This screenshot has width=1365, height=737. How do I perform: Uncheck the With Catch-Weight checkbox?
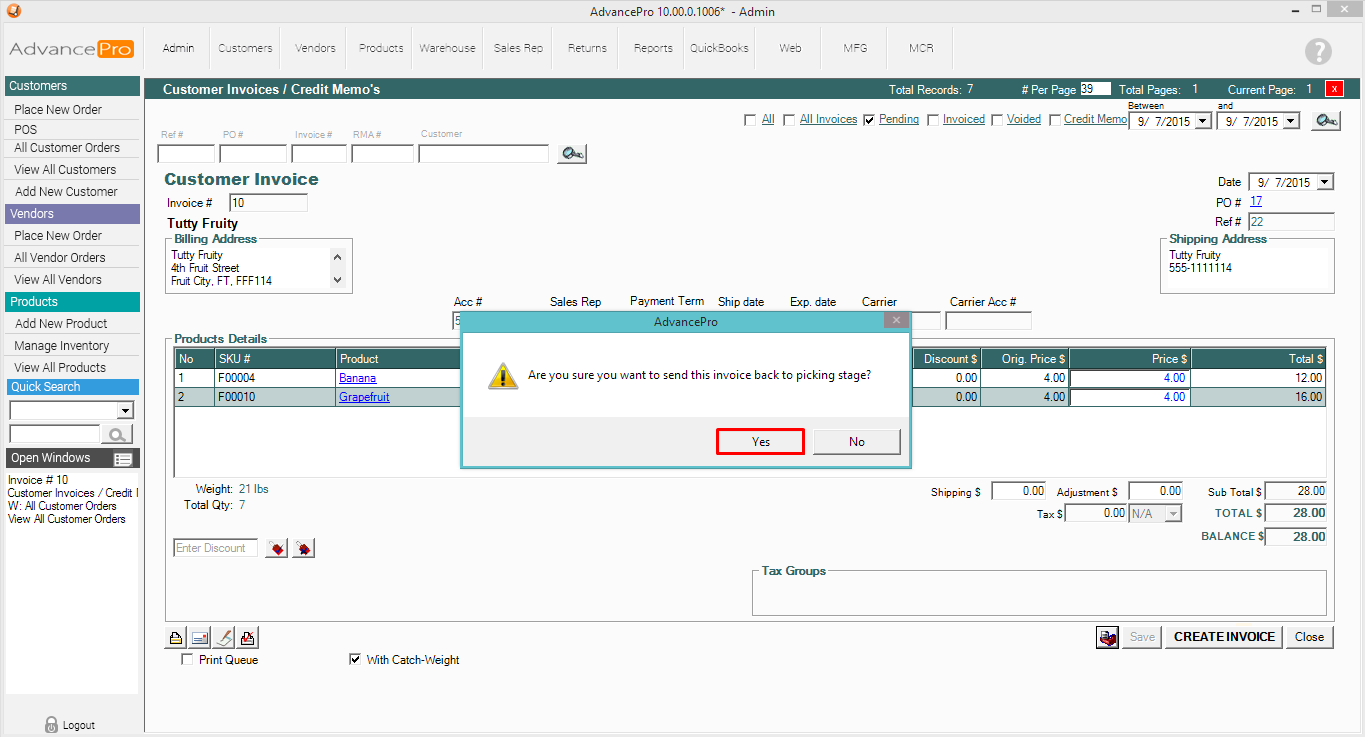pos(355,660)
